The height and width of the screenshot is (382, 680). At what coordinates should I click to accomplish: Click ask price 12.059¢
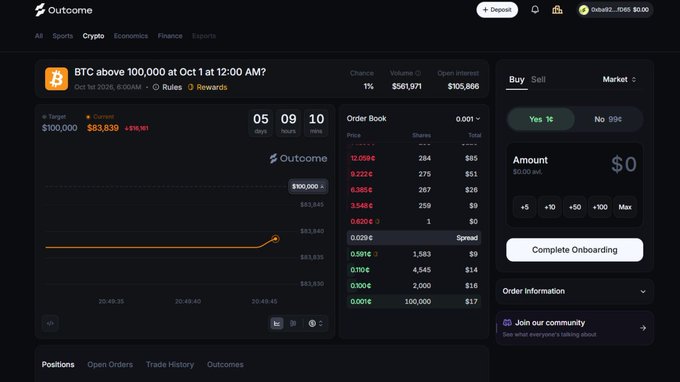coord(363,158)
